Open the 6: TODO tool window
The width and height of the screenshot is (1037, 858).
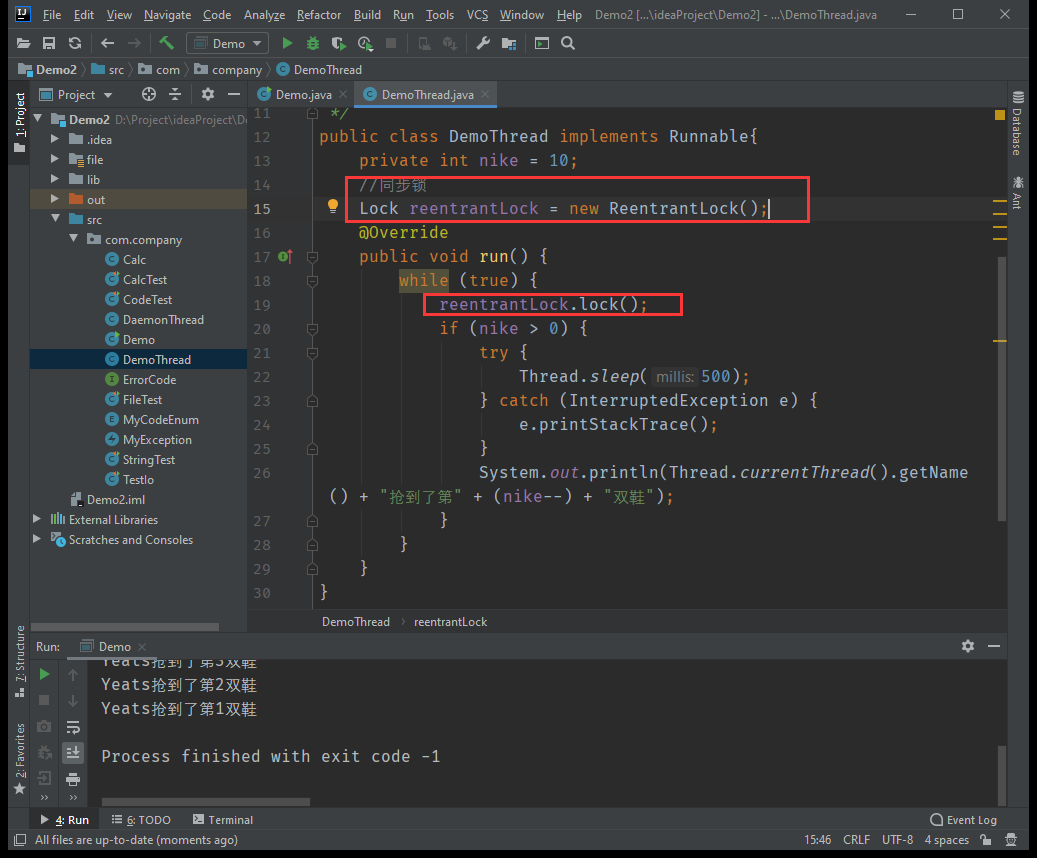pos(141,820)
